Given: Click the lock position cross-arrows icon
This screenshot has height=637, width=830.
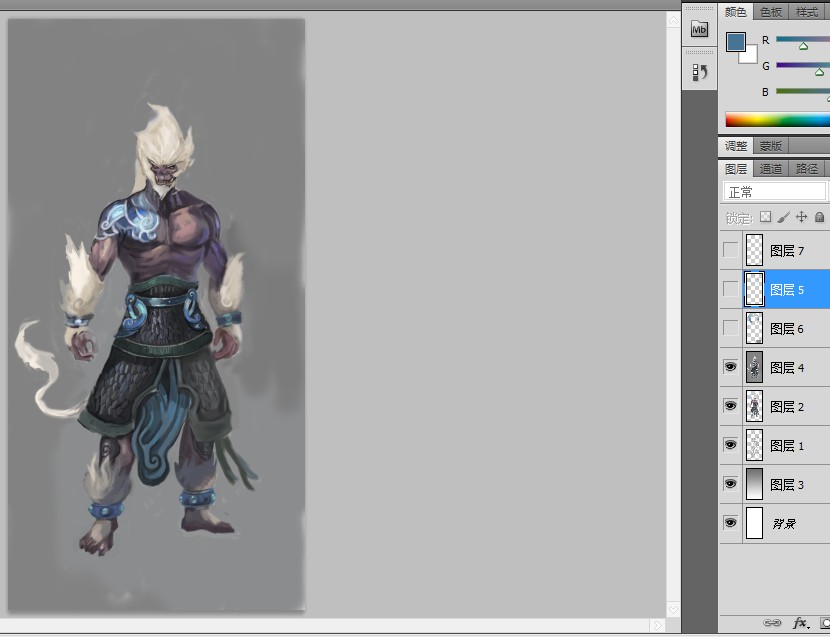Looking at the screenshot, I should click(x=801, y=217).
